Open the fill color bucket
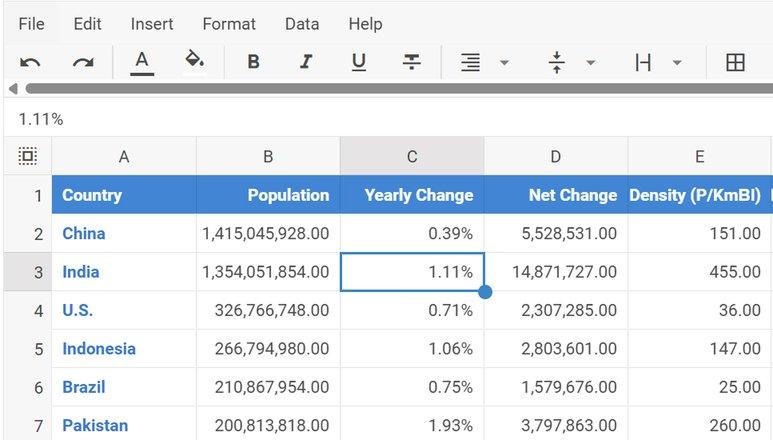The width and height of the screenshot is (773, 440). tap(195, 59)
